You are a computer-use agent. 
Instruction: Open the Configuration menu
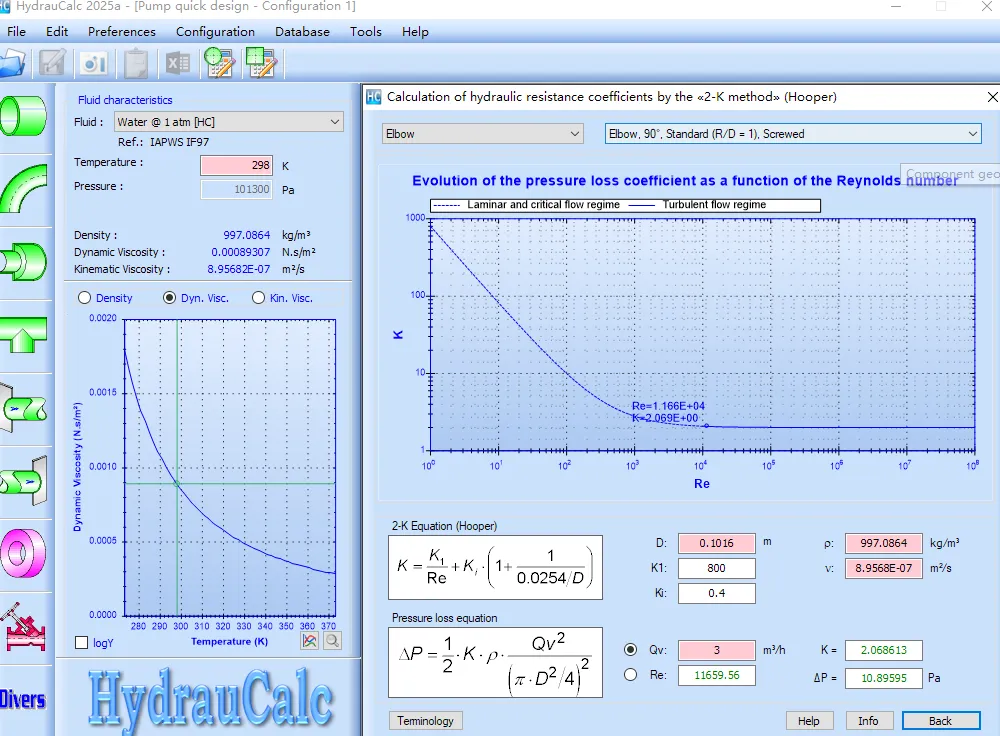(x=215, y=32)
